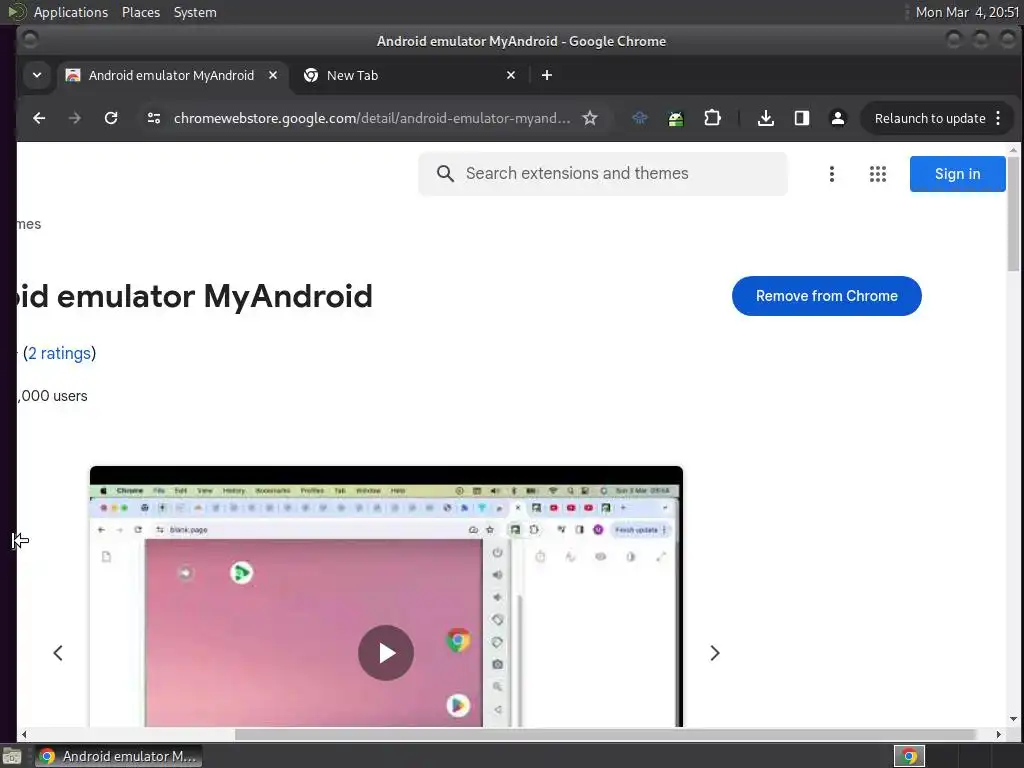This screenshot has height=768, width=1024.
Task: Click Remove from Chrome
Action: click(x=827, y=296)
